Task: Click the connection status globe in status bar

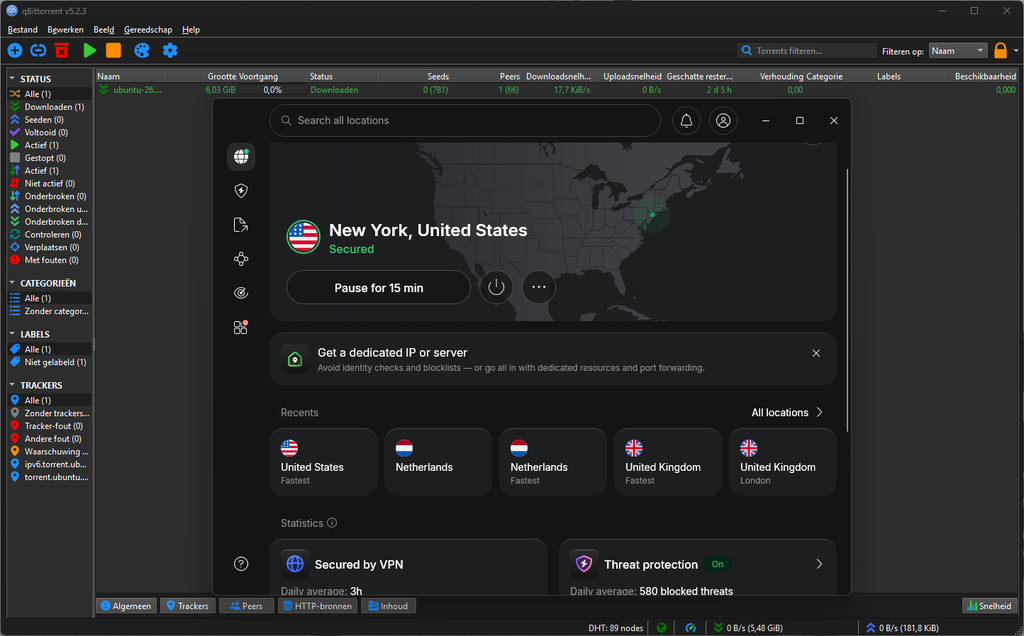Action: point(662,628)
